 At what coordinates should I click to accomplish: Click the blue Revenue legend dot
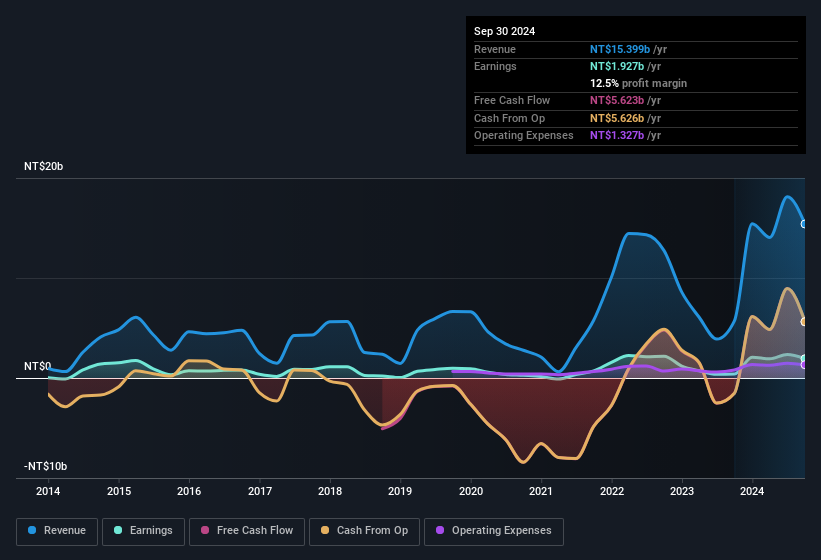coord(33,531)
